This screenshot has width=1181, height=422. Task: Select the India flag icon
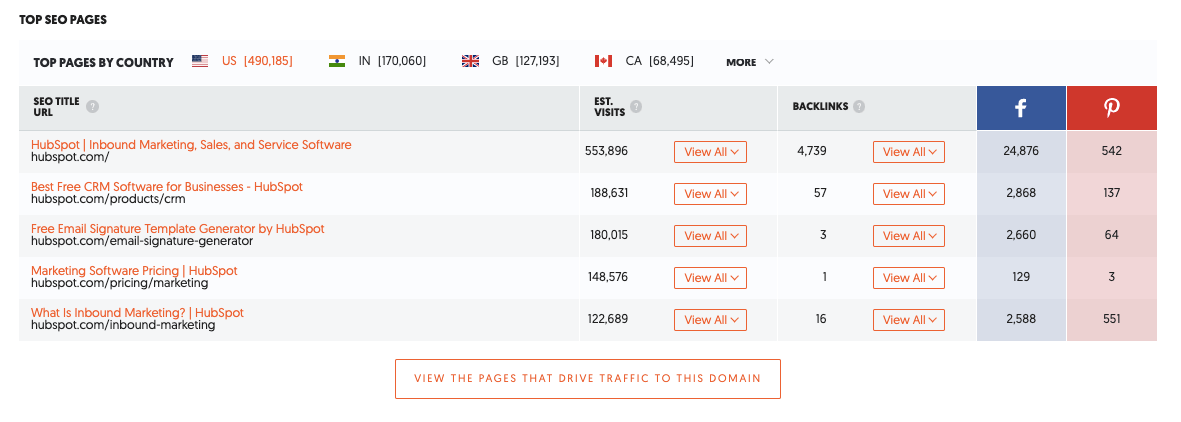(337, 62)
